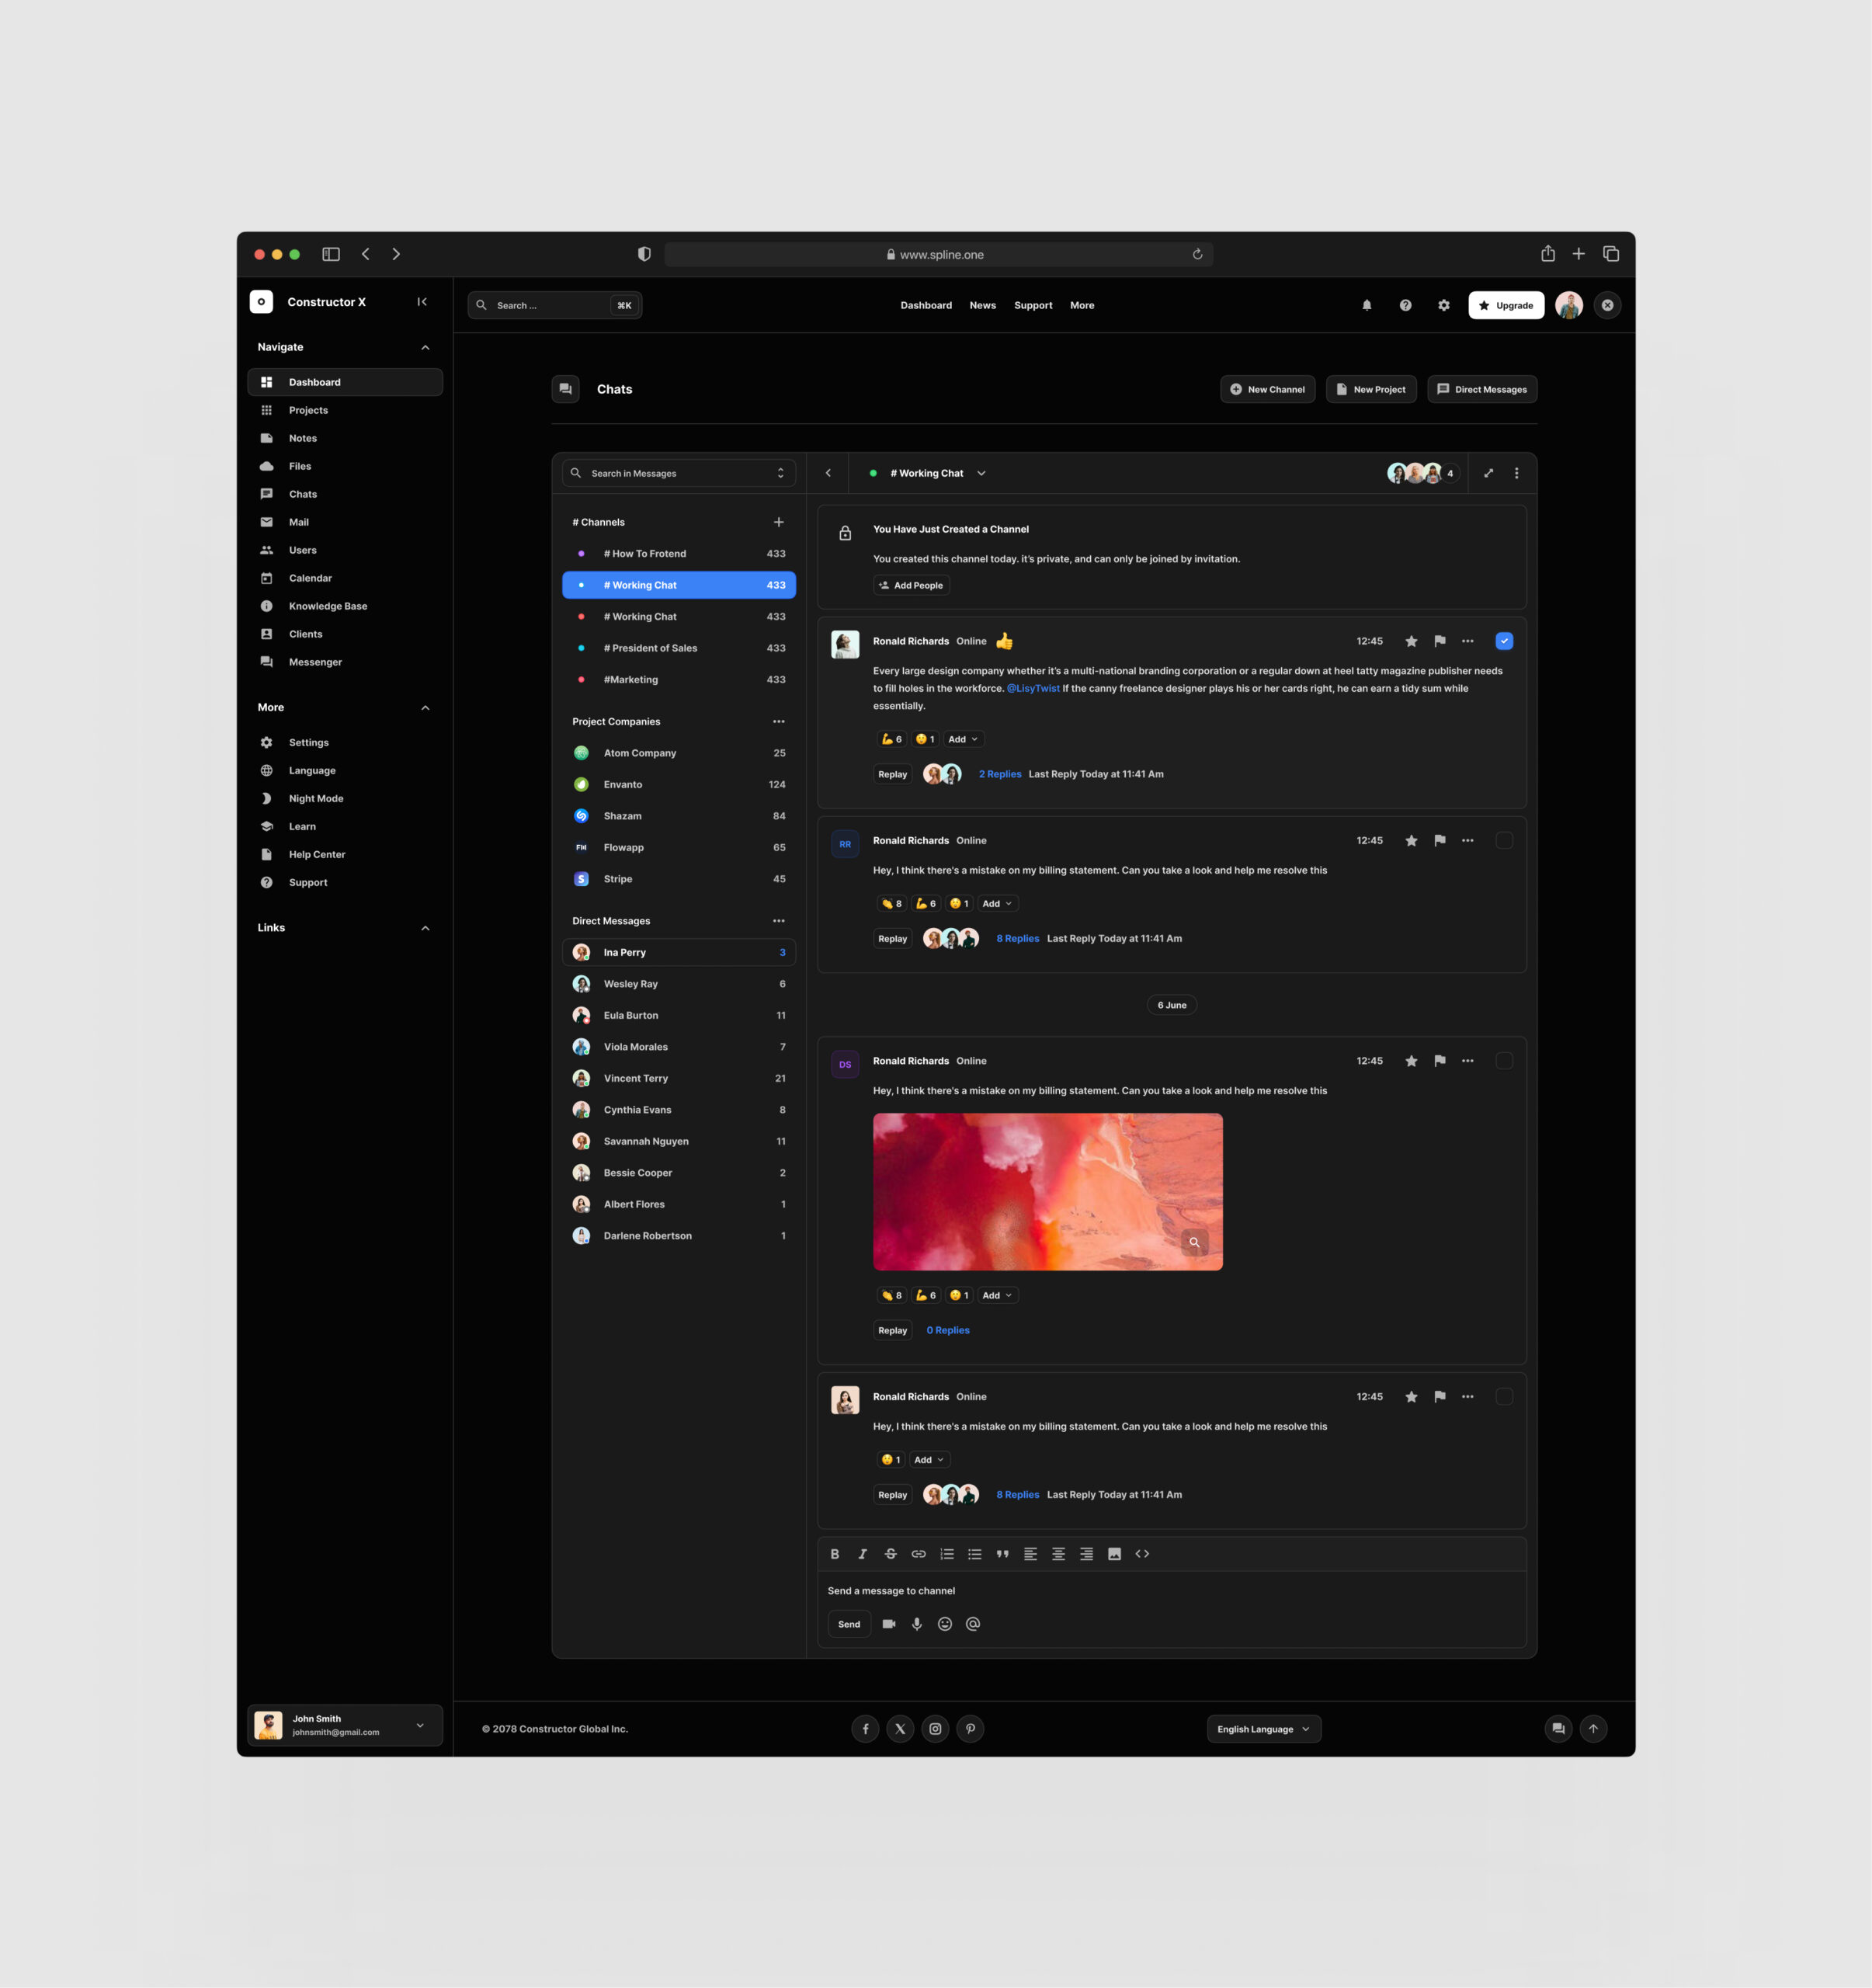Expand chat to fullscreen icon
This screenshot has height=1988, width=1872.
[1488, 474]
